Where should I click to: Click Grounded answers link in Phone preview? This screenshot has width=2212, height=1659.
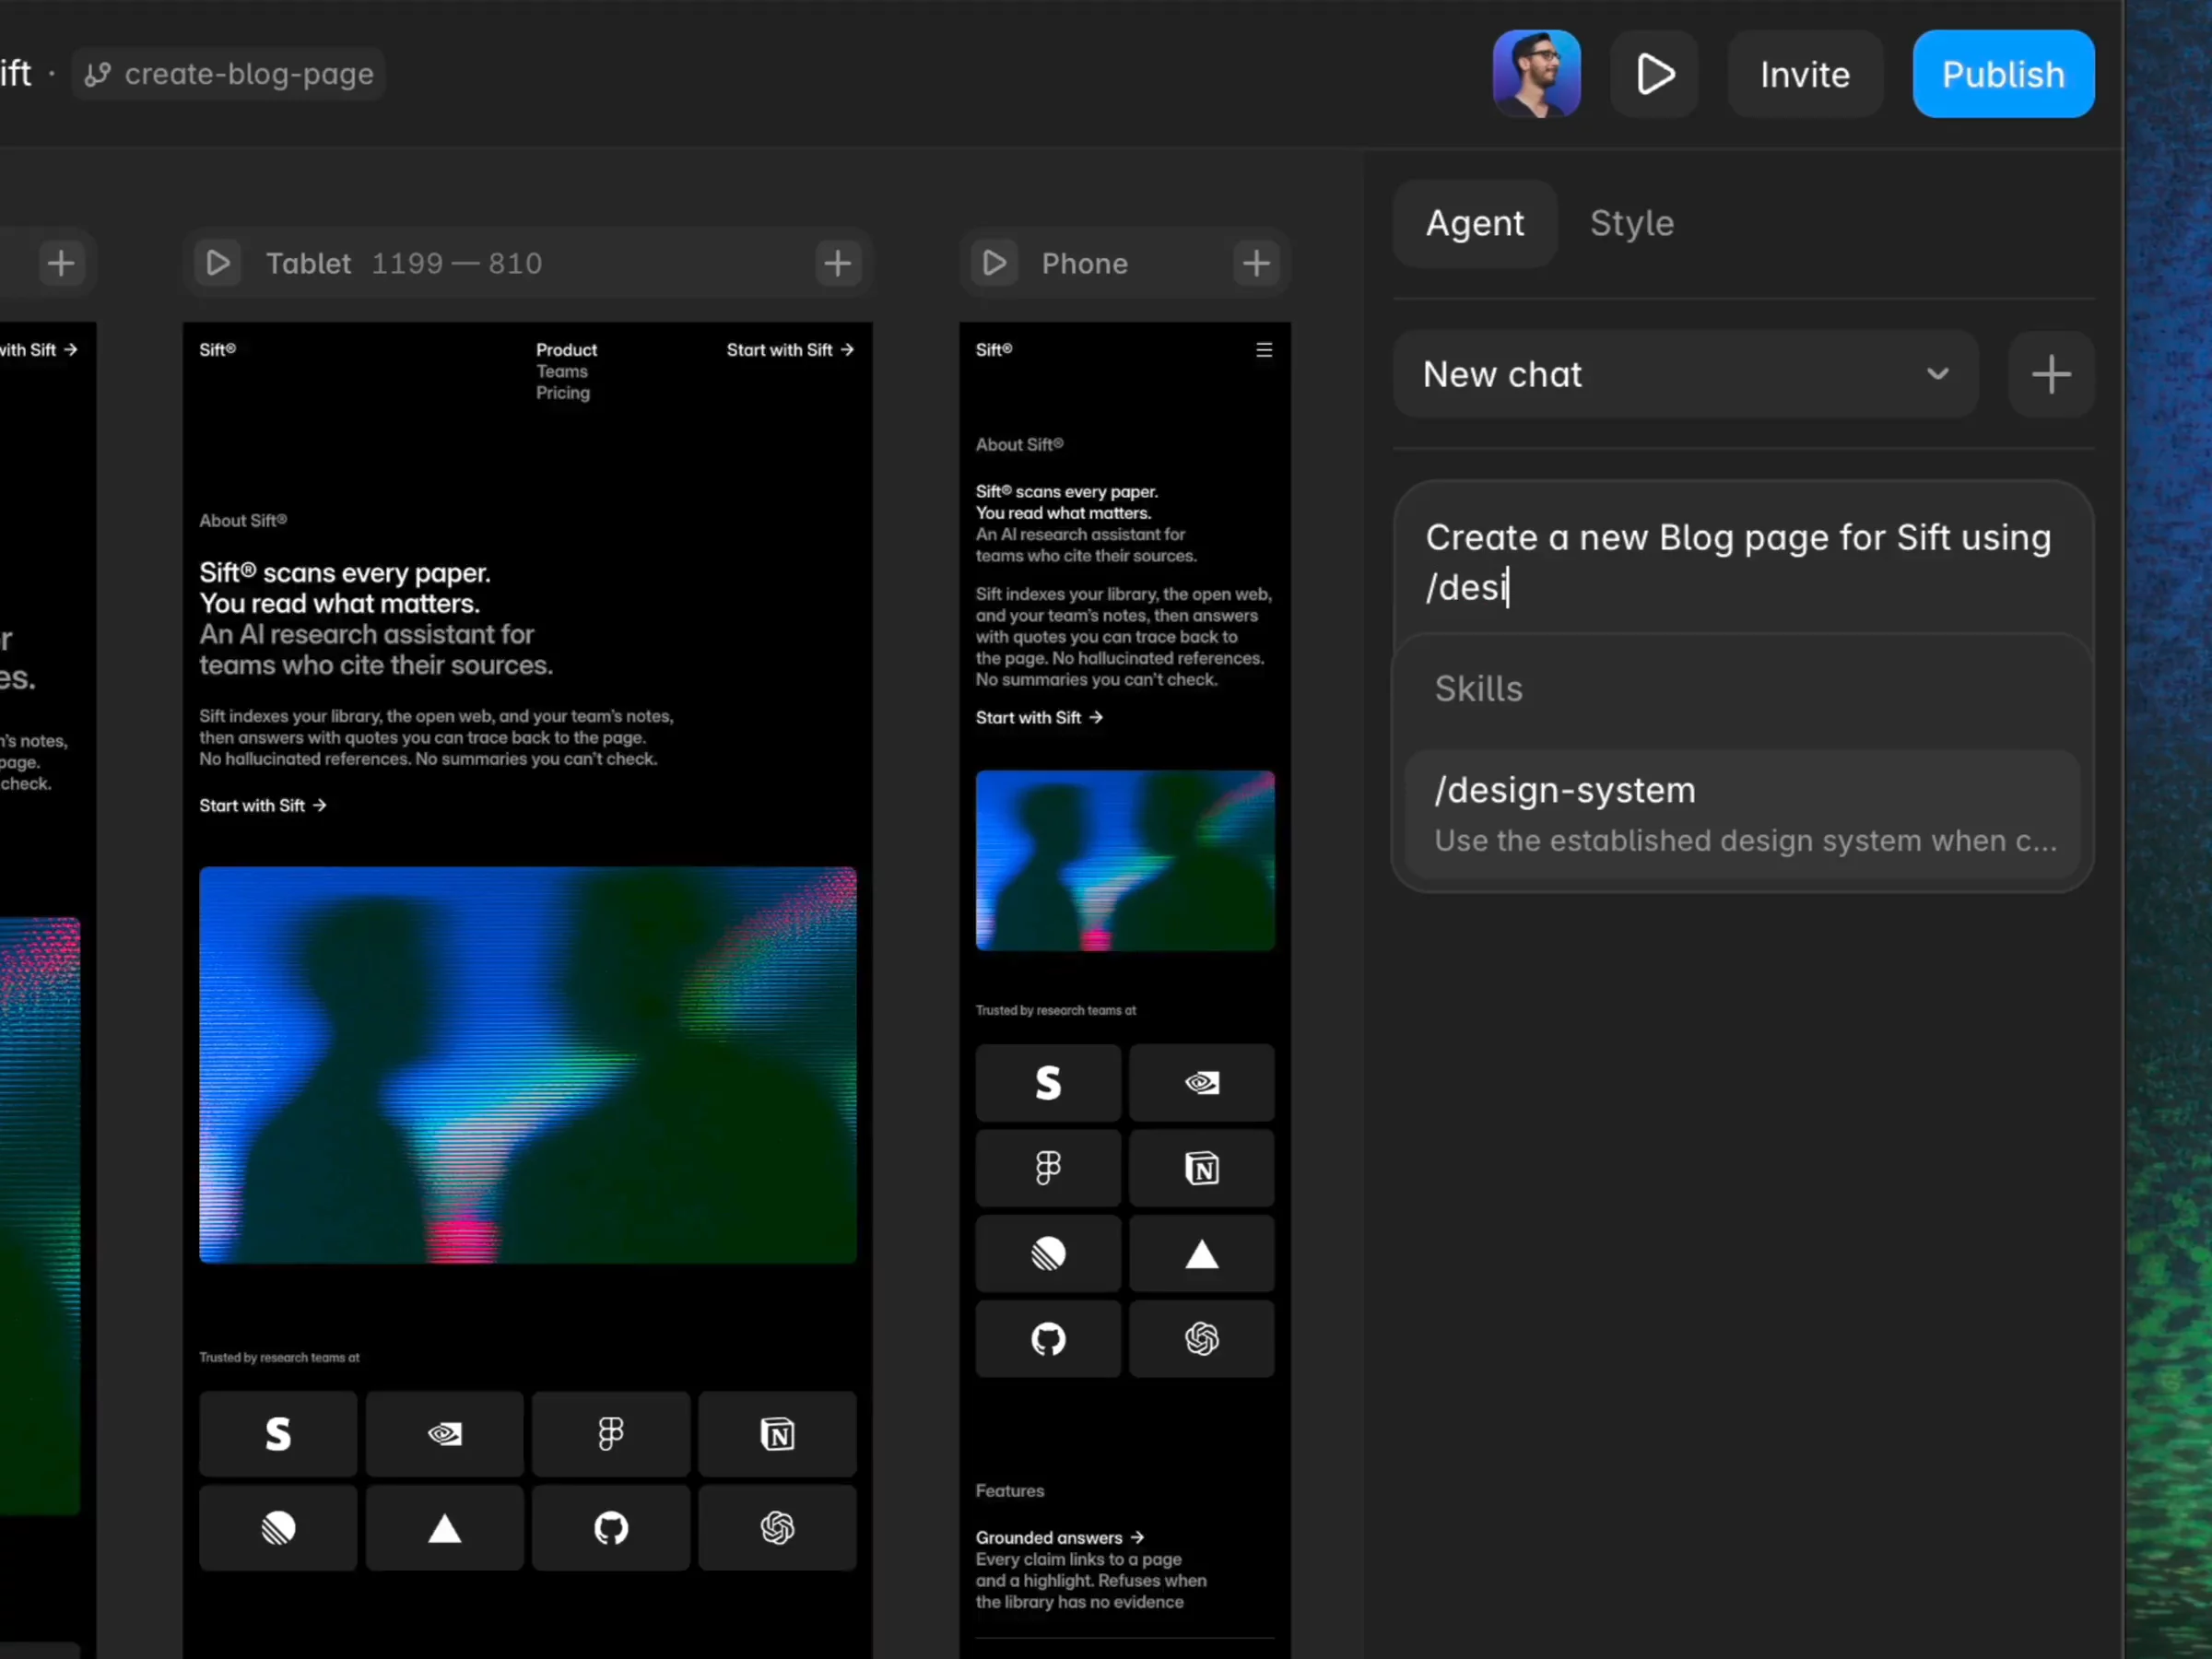click(x=1060, y=1538)
